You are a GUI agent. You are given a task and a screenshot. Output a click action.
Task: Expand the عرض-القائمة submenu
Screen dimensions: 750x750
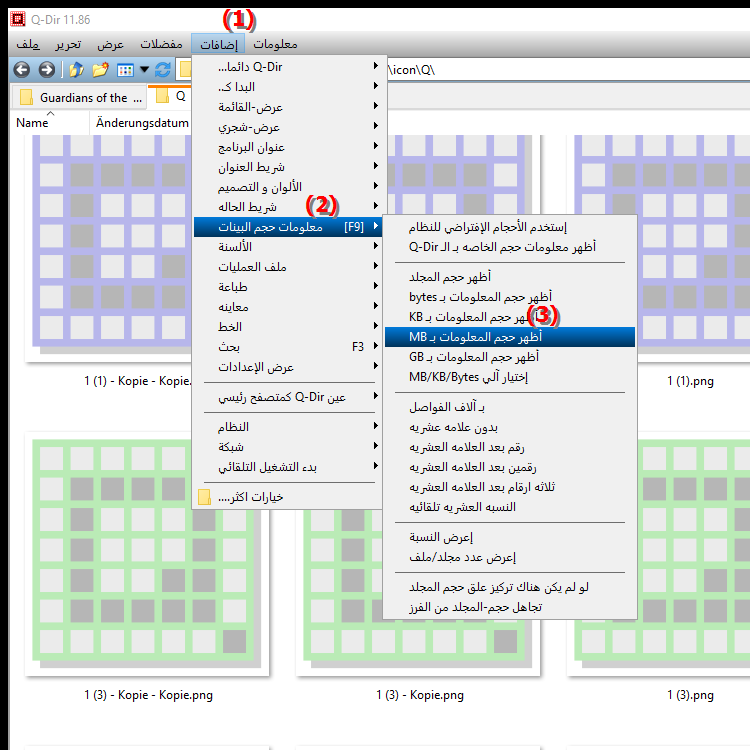coord(287,107)
